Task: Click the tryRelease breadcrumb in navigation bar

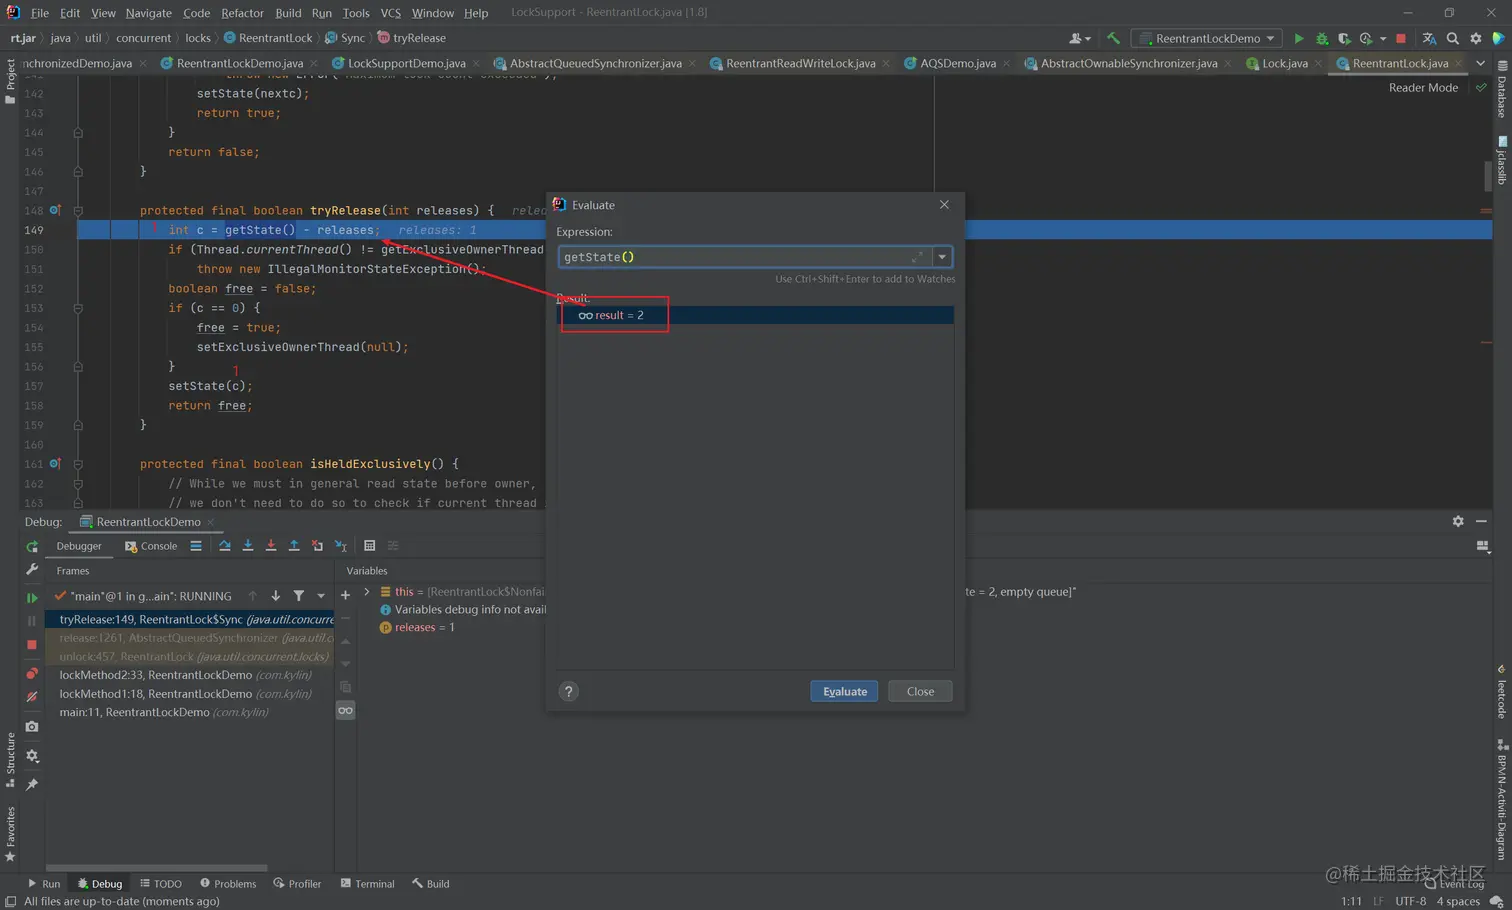Action: pyautogui.click(x=411, y=38)
